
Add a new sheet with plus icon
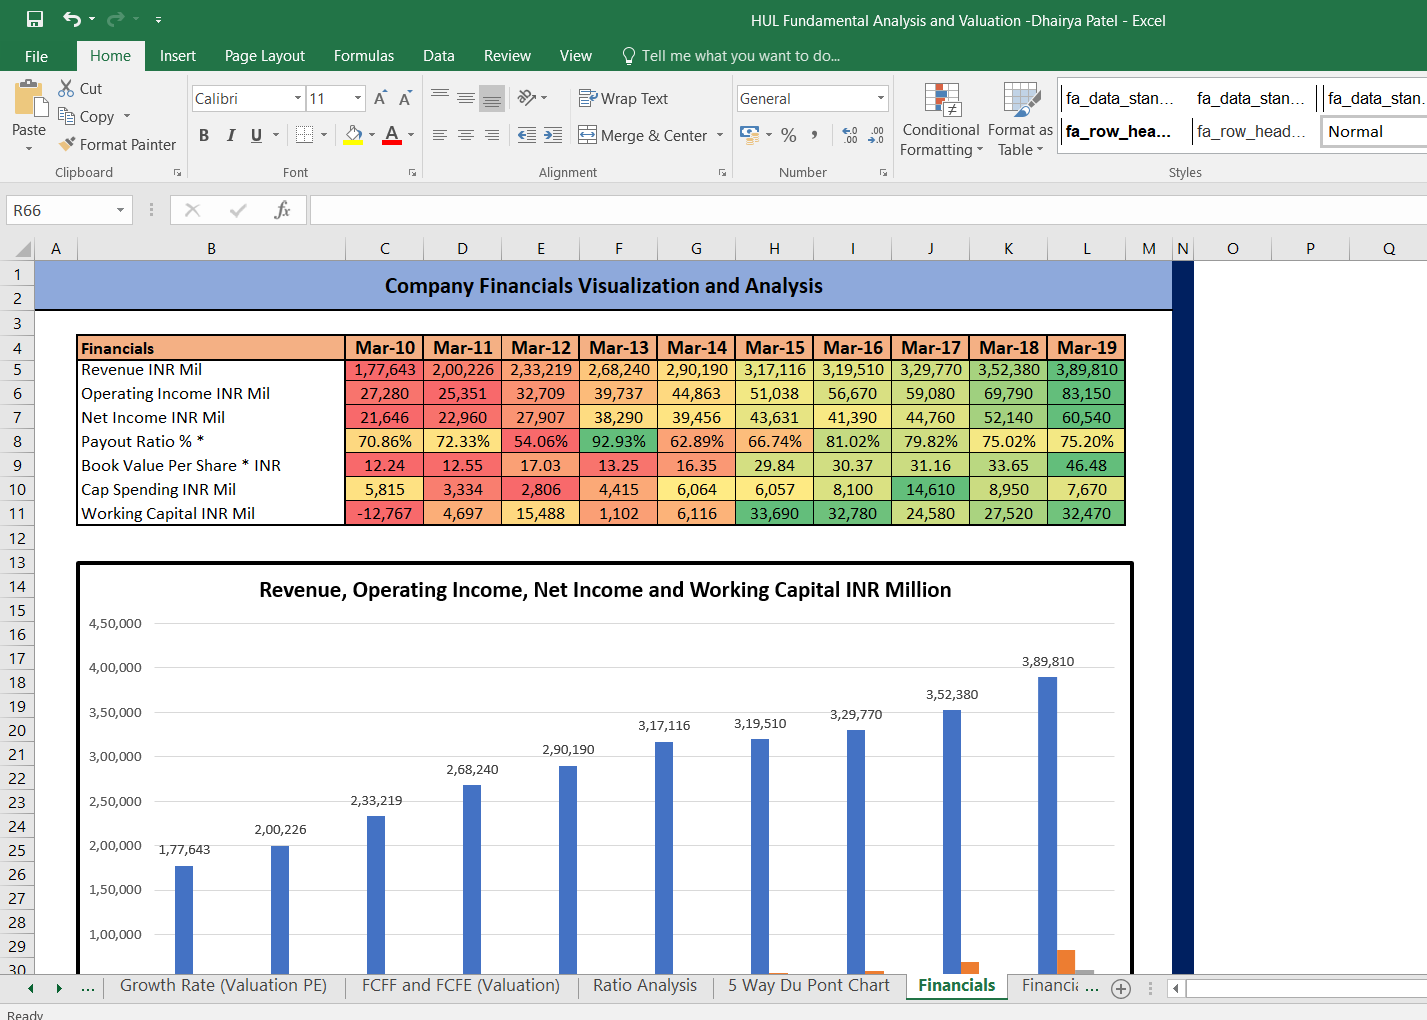click(1121, 988)
